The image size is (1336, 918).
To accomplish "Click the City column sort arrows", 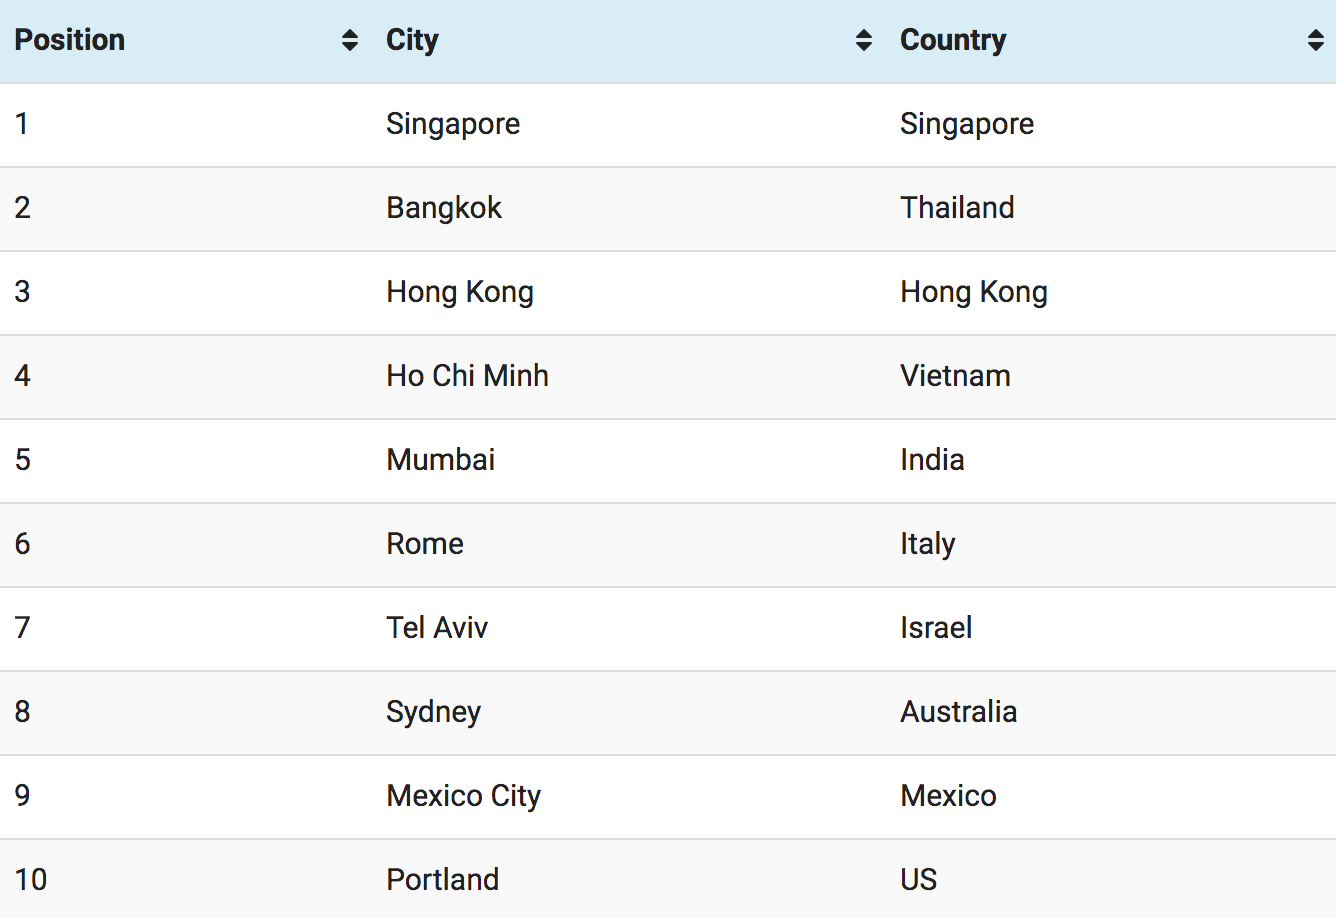I will point(864,40).
